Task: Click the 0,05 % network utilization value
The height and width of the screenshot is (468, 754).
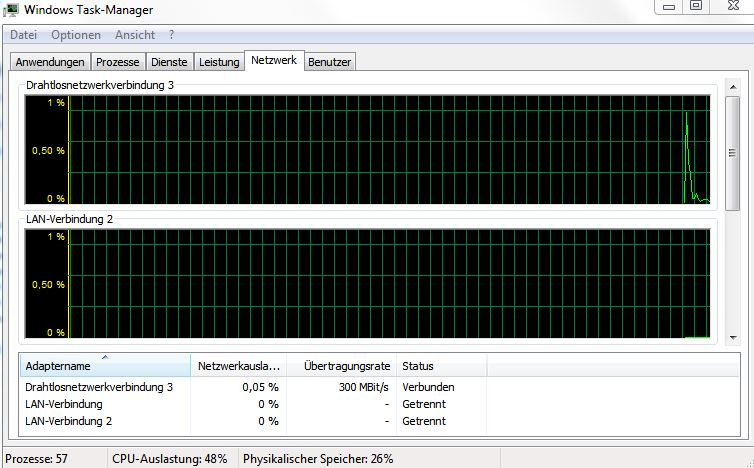Action: (x=261, y=387)
